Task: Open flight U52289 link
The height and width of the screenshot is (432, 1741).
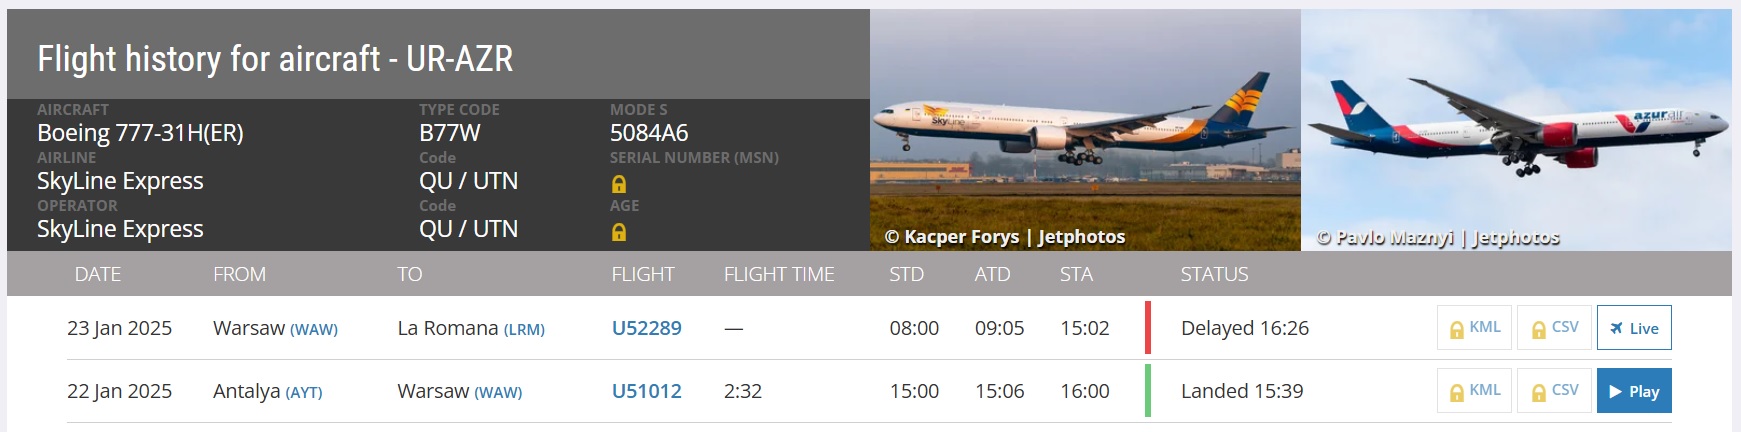Action: pos(646,328)
